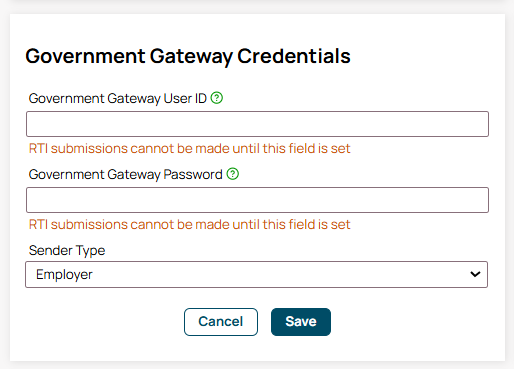Click the chevron arrow in Sender Type box

tap(475, 274)
